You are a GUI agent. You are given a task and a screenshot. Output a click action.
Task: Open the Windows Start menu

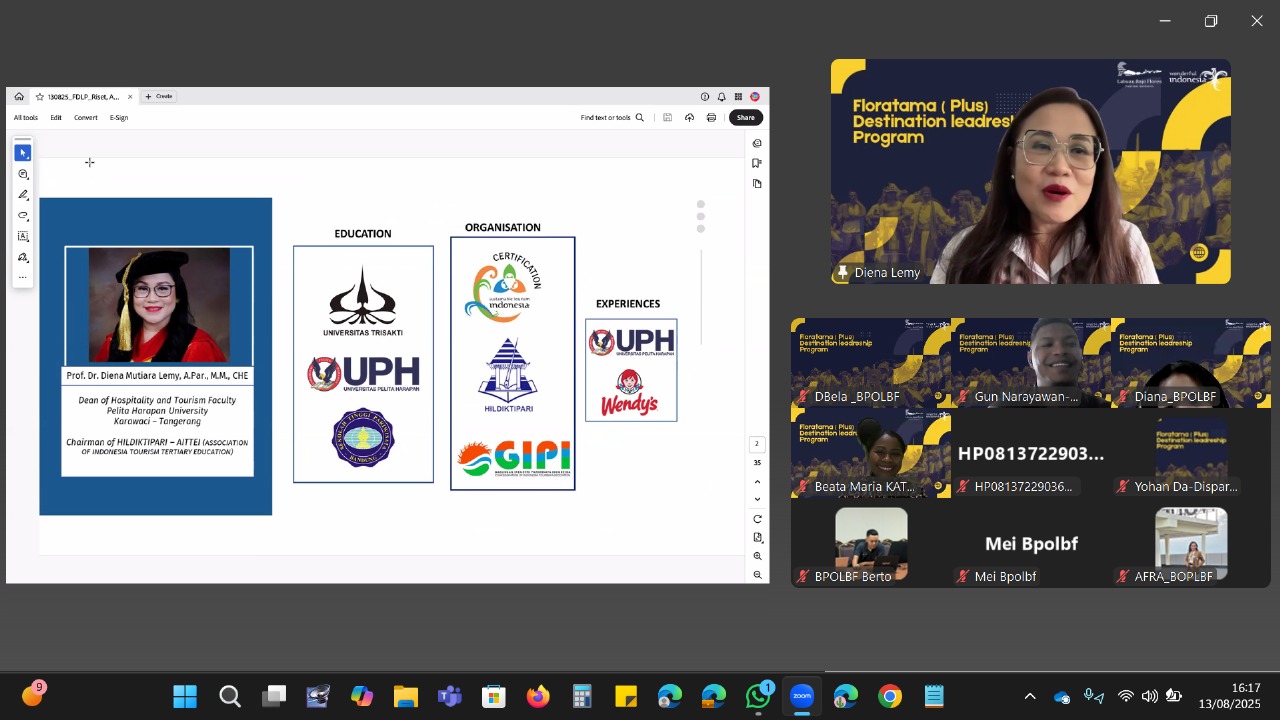(185, 696)
